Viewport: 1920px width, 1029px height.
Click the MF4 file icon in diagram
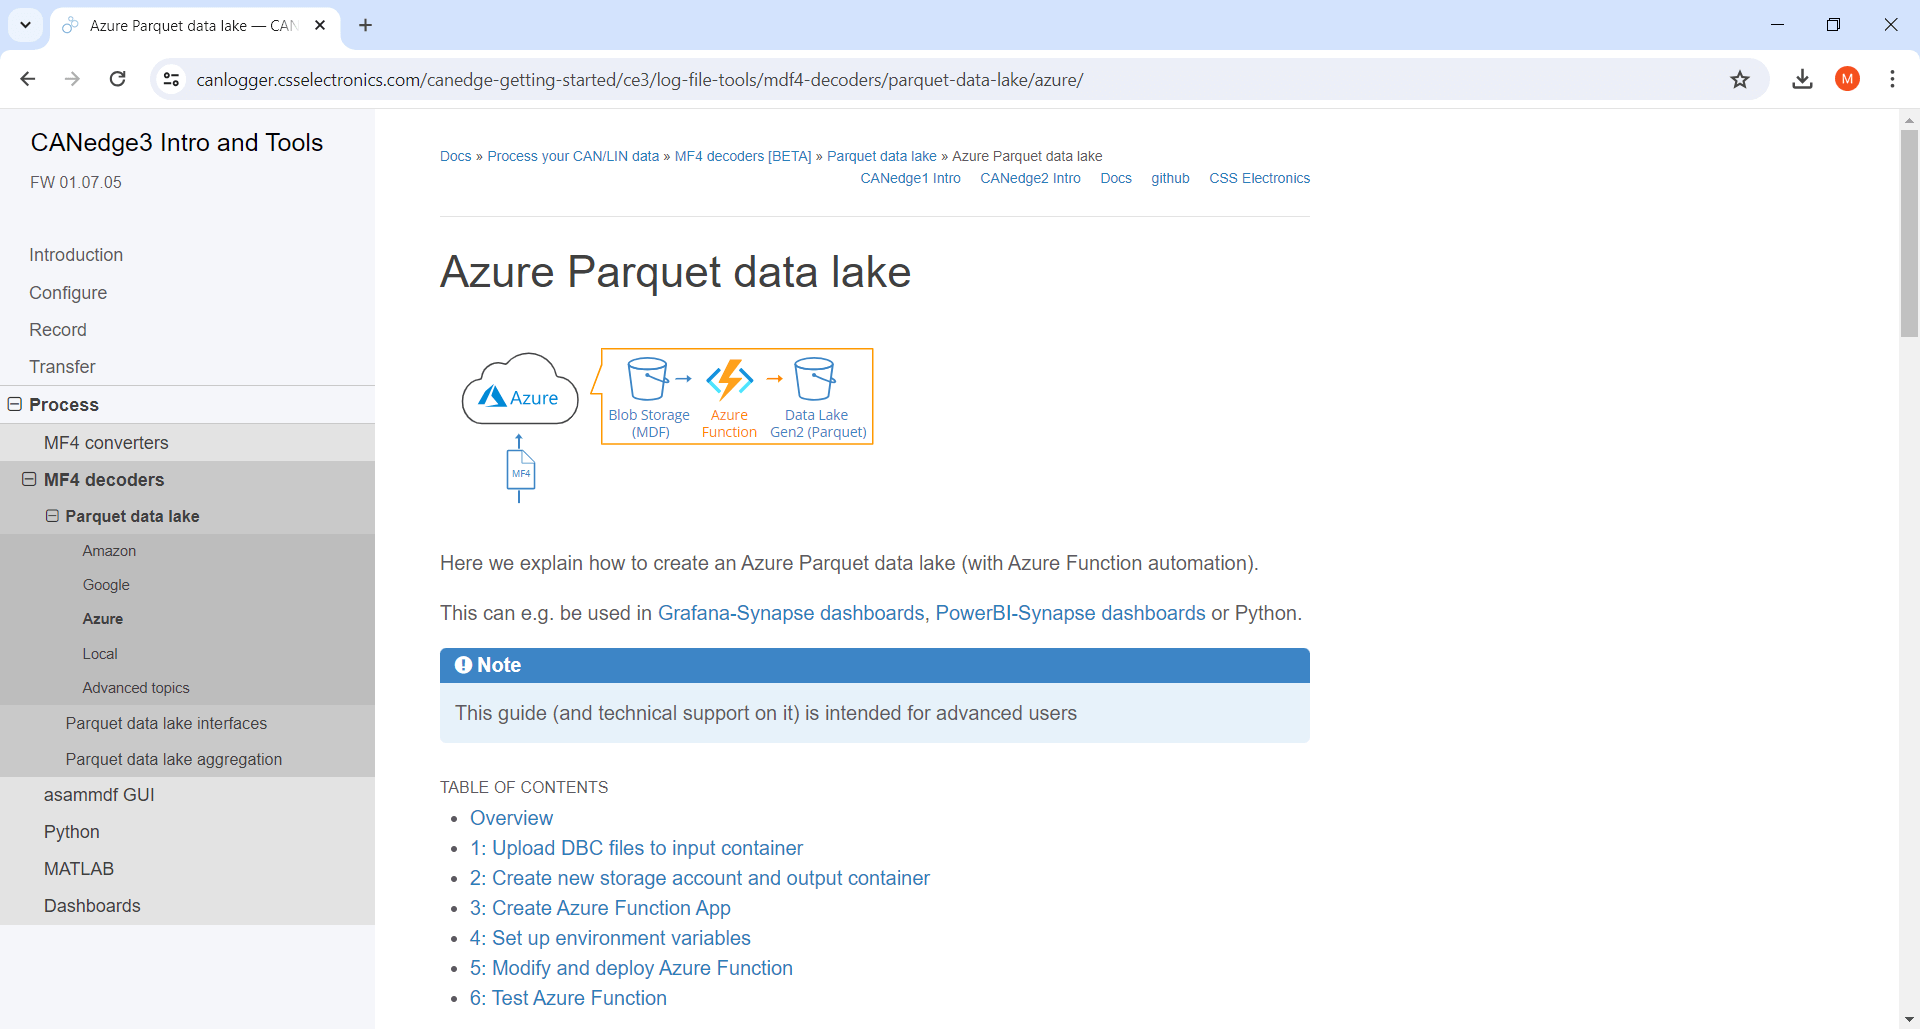pyautogui.click(x=520, y=471)
